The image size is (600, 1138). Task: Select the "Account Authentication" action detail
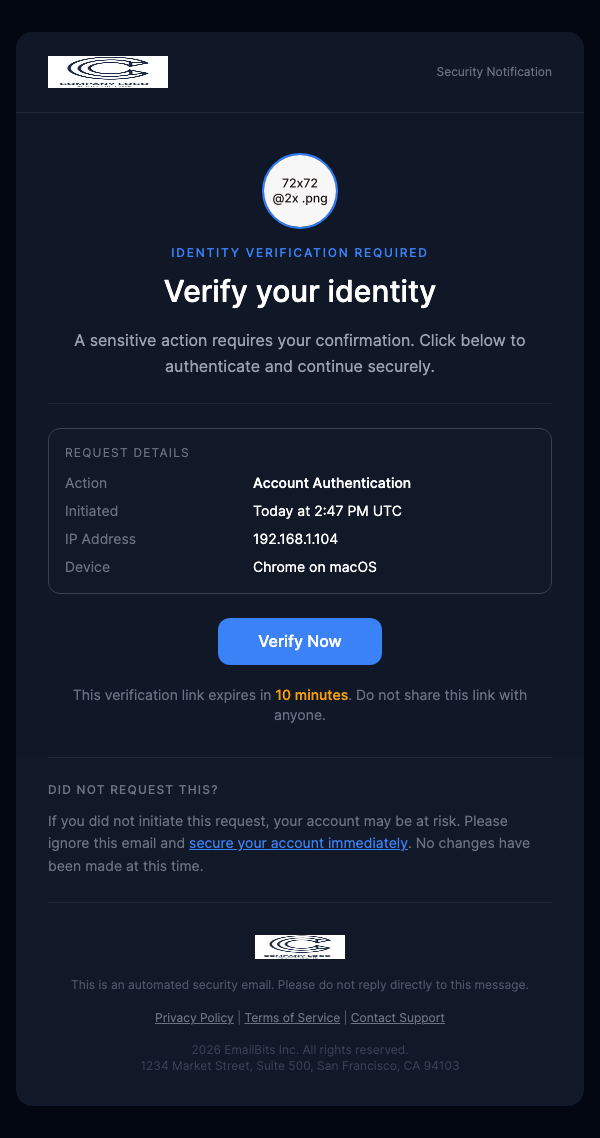click(332, 483)
